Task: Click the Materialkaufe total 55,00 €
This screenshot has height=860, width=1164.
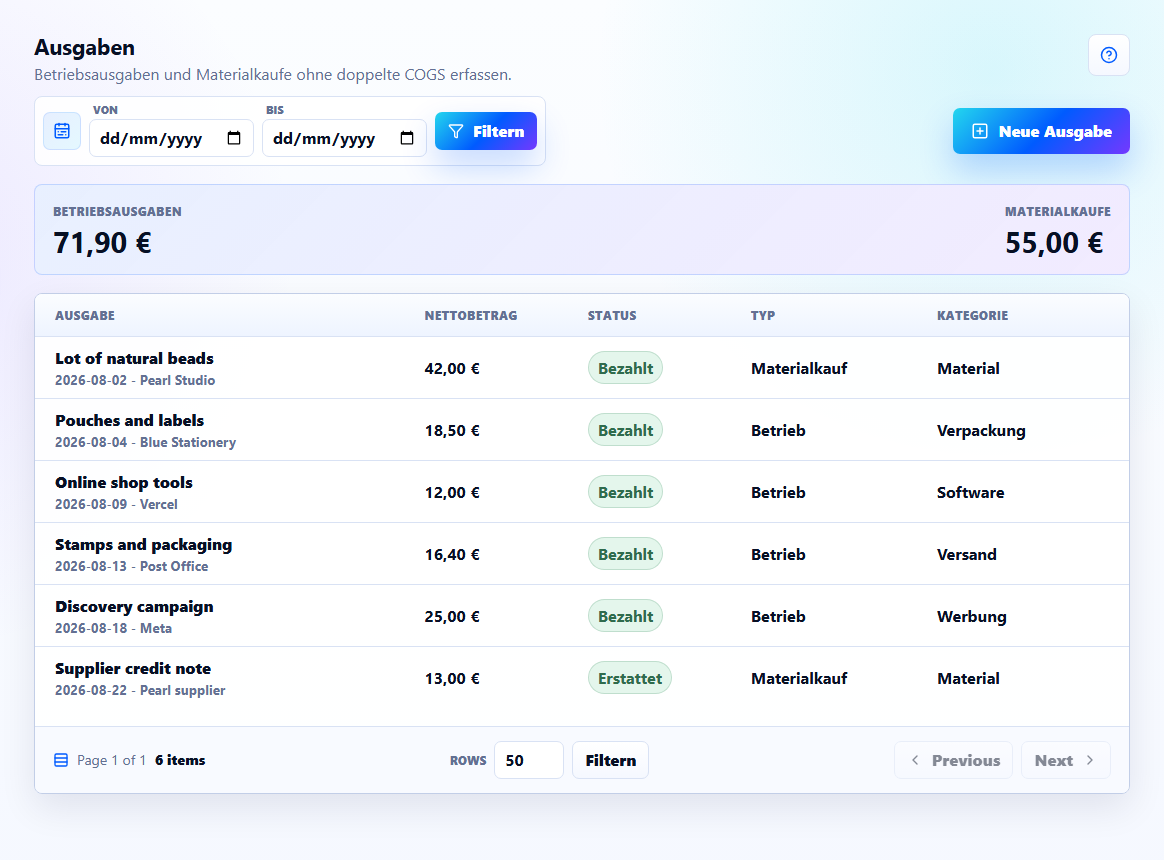Action: 1054,243
